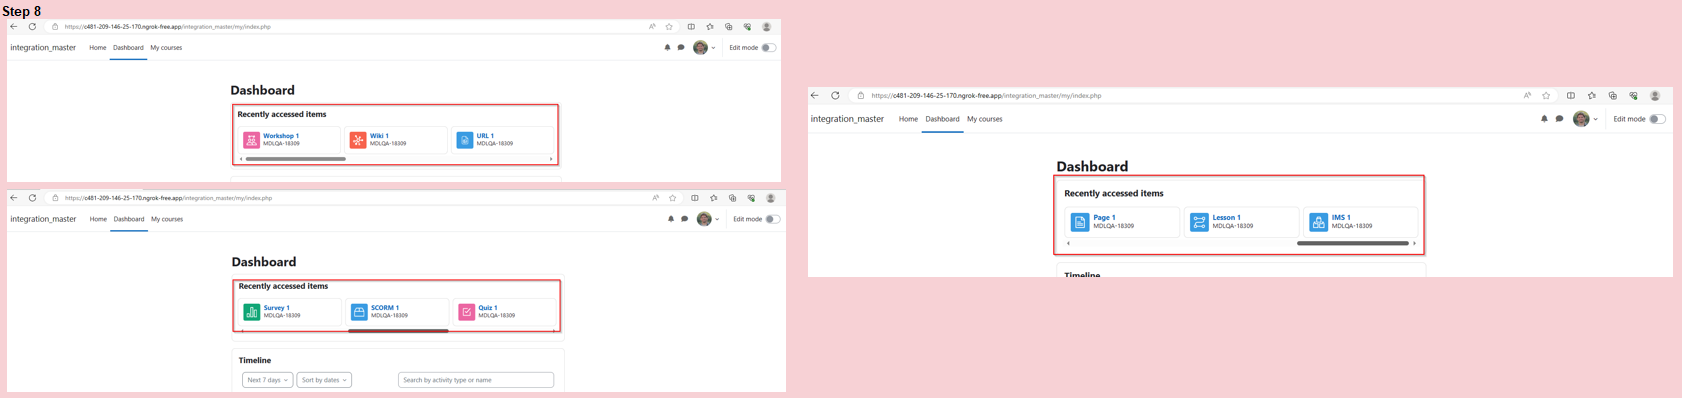Toggle Edit mode in the window showing Page 1
This screenshot has width=1682, height=398.
click(x=1657, y=119)
